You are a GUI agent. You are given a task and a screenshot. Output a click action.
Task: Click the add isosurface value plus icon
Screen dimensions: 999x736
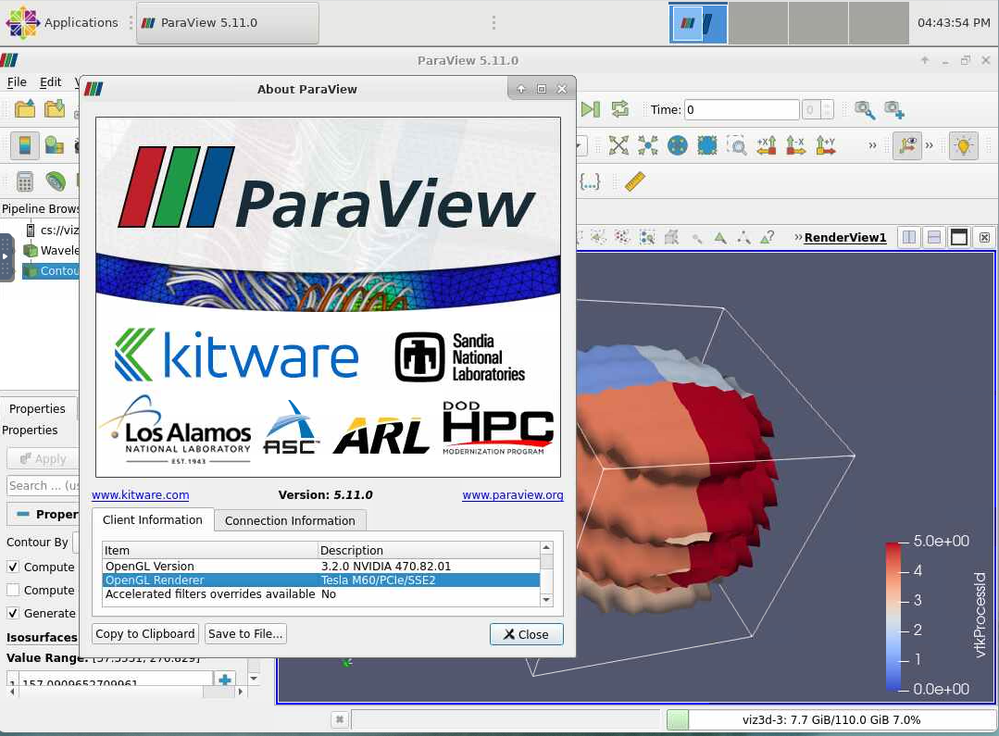tap(225, 679)
